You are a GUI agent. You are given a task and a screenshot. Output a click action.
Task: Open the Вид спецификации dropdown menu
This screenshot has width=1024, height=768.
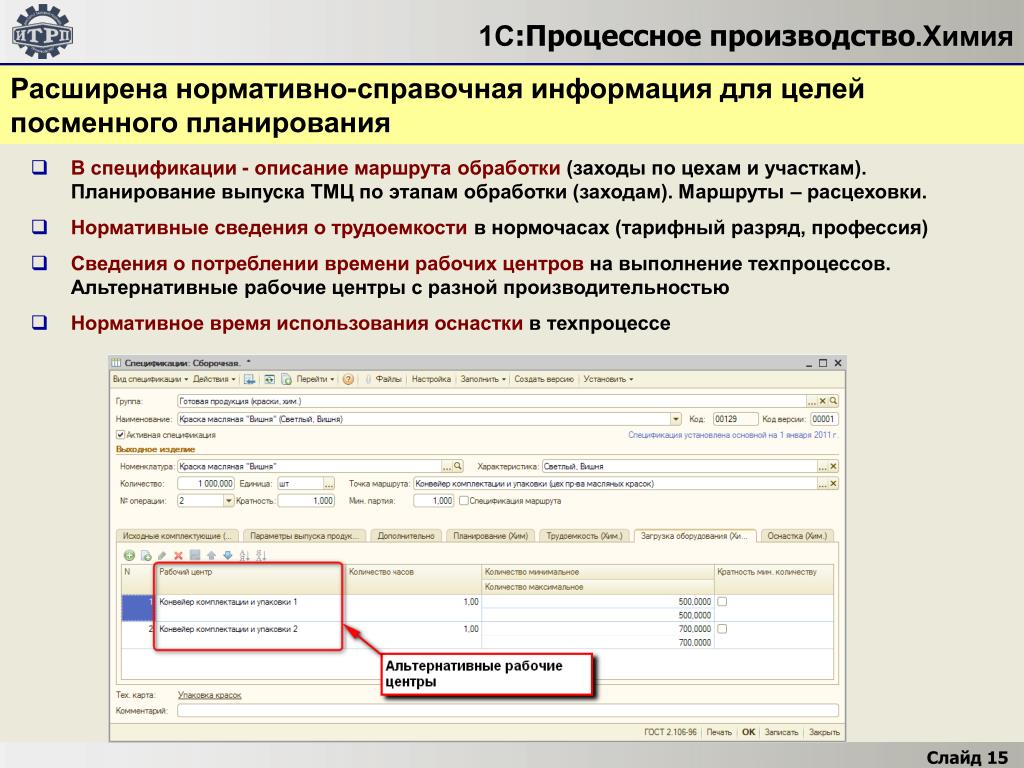click(150, 379)
